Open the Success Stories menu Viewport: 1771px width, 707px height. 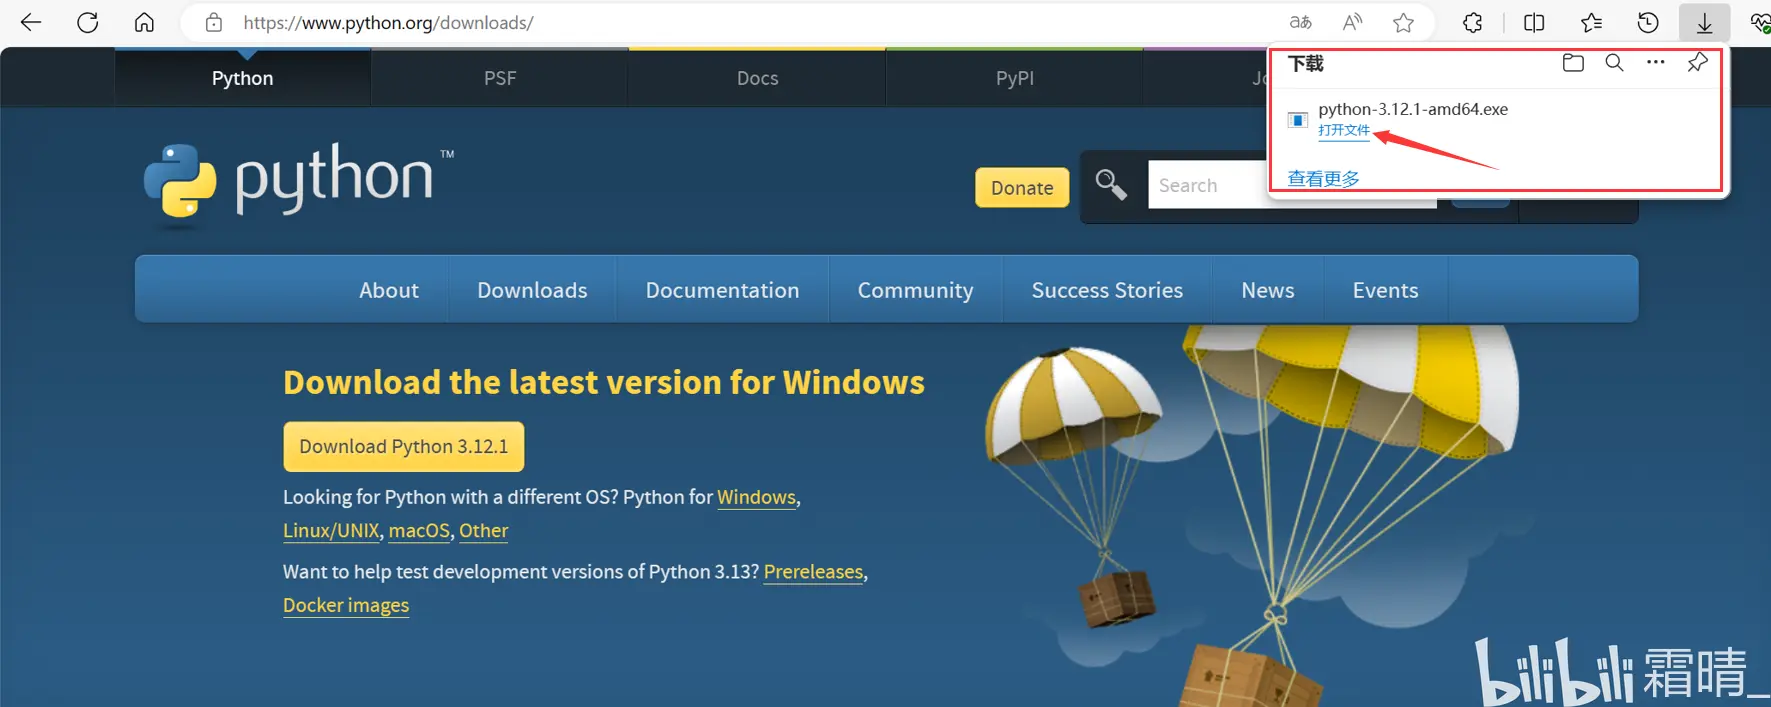click(x=1107, y=290)
